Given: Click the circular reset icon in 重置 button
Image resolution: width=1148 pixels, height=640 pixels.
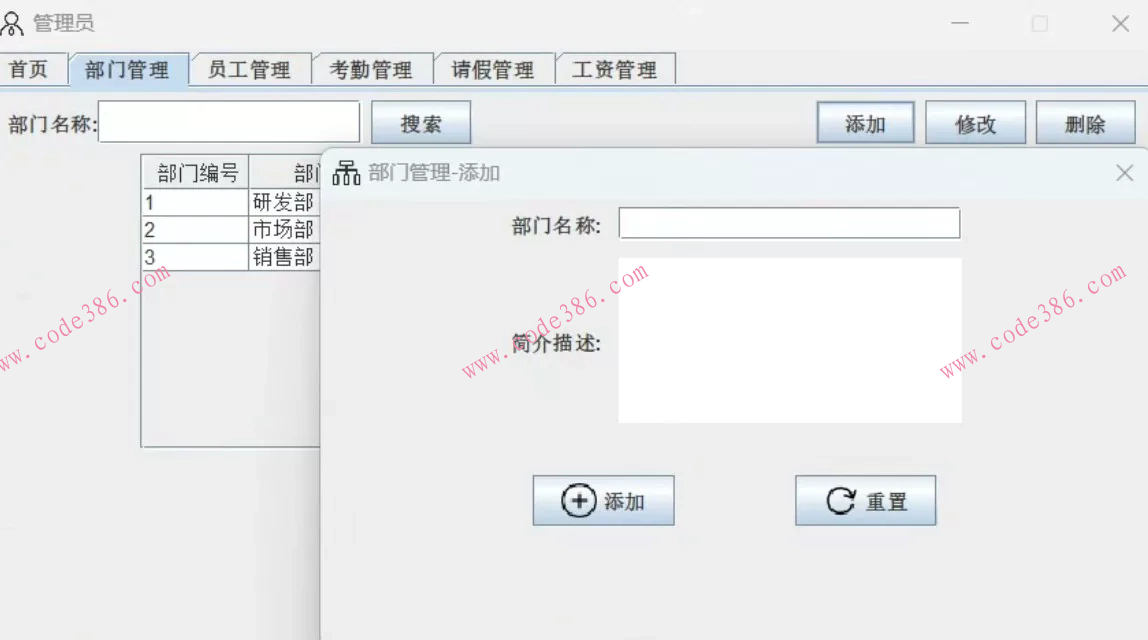Looking at the screenshot, I should click(x=841, y=500).
